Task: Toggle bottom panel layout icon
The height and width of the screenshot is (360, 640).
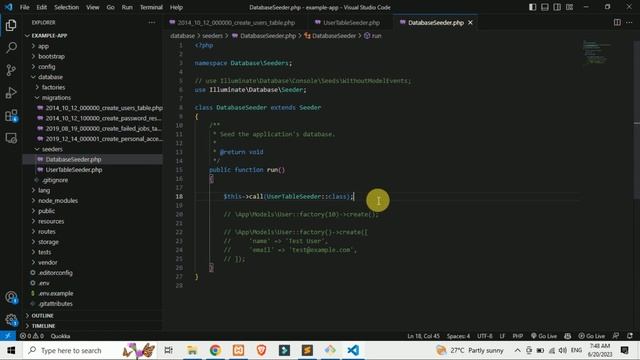Action: 544,7
